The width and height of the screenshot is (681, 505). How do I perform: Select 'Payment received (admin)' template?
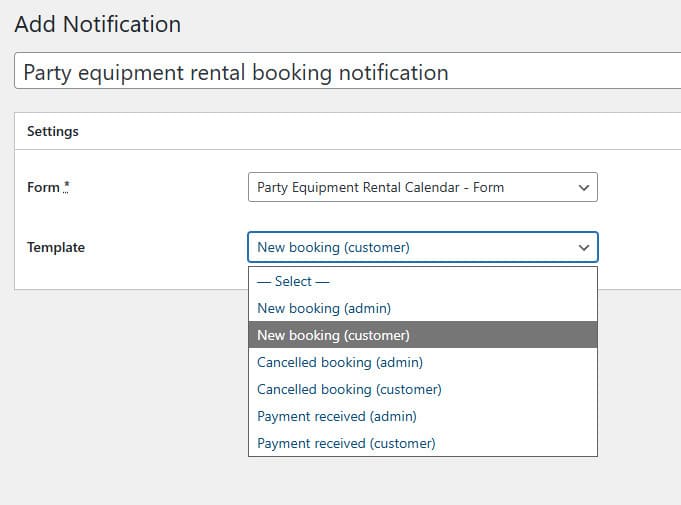pos(337,416)
